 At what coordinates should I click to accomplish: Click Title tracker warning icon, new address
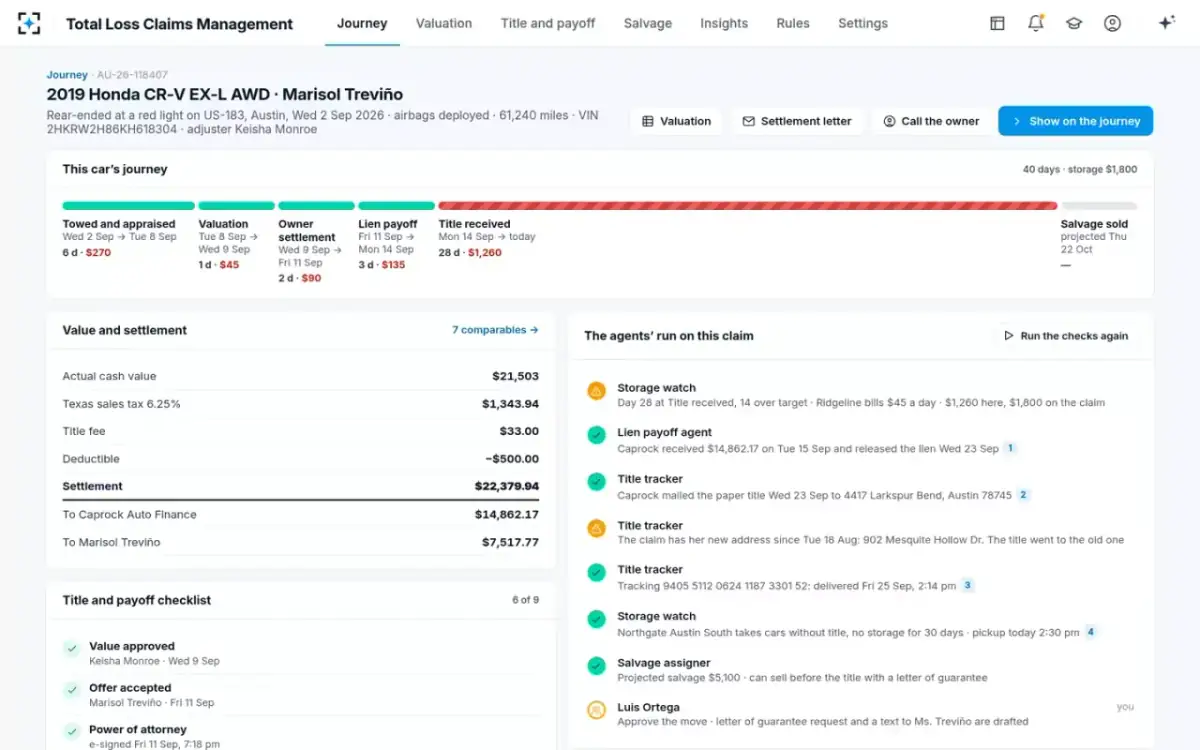click(x=596, y=528)
